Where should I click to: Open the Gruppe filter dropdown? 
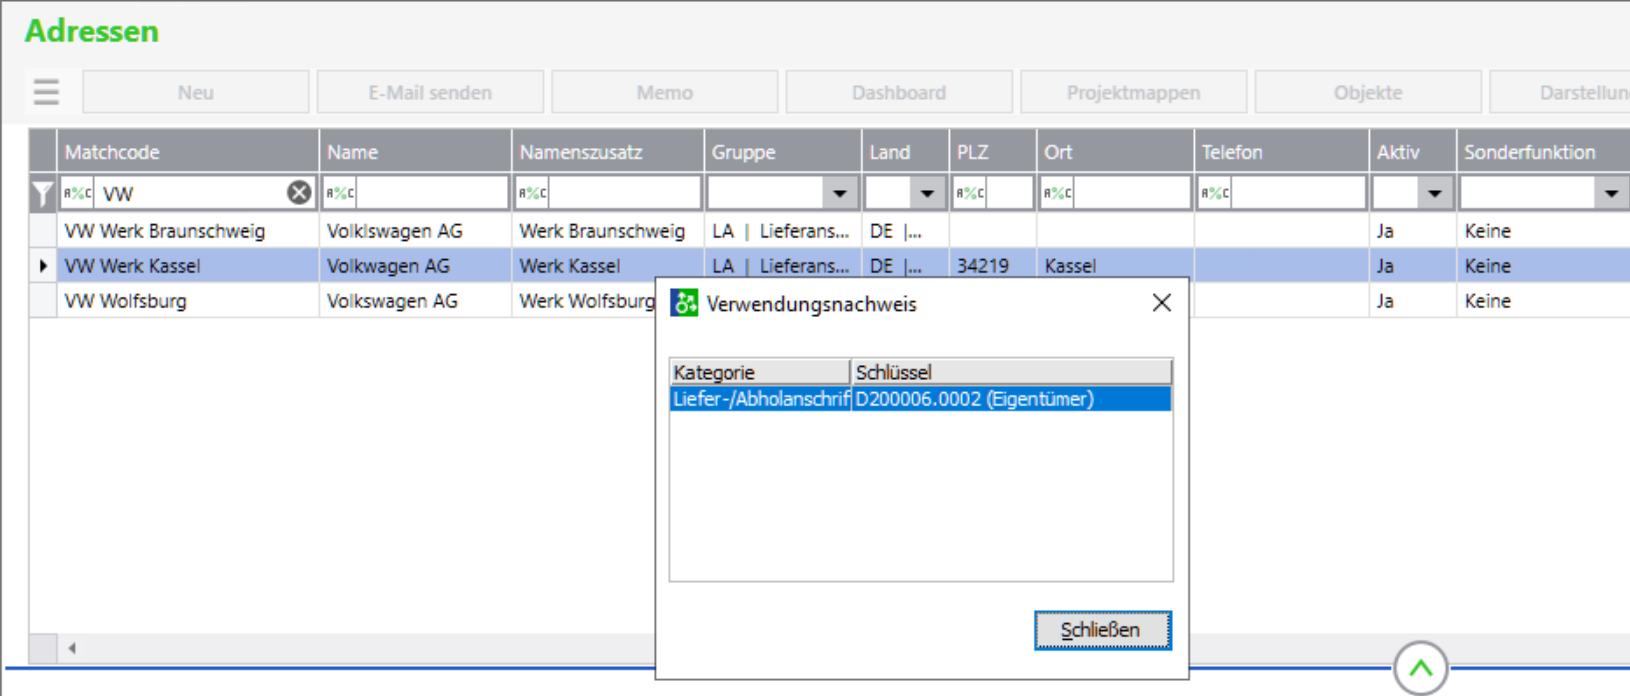840,193
